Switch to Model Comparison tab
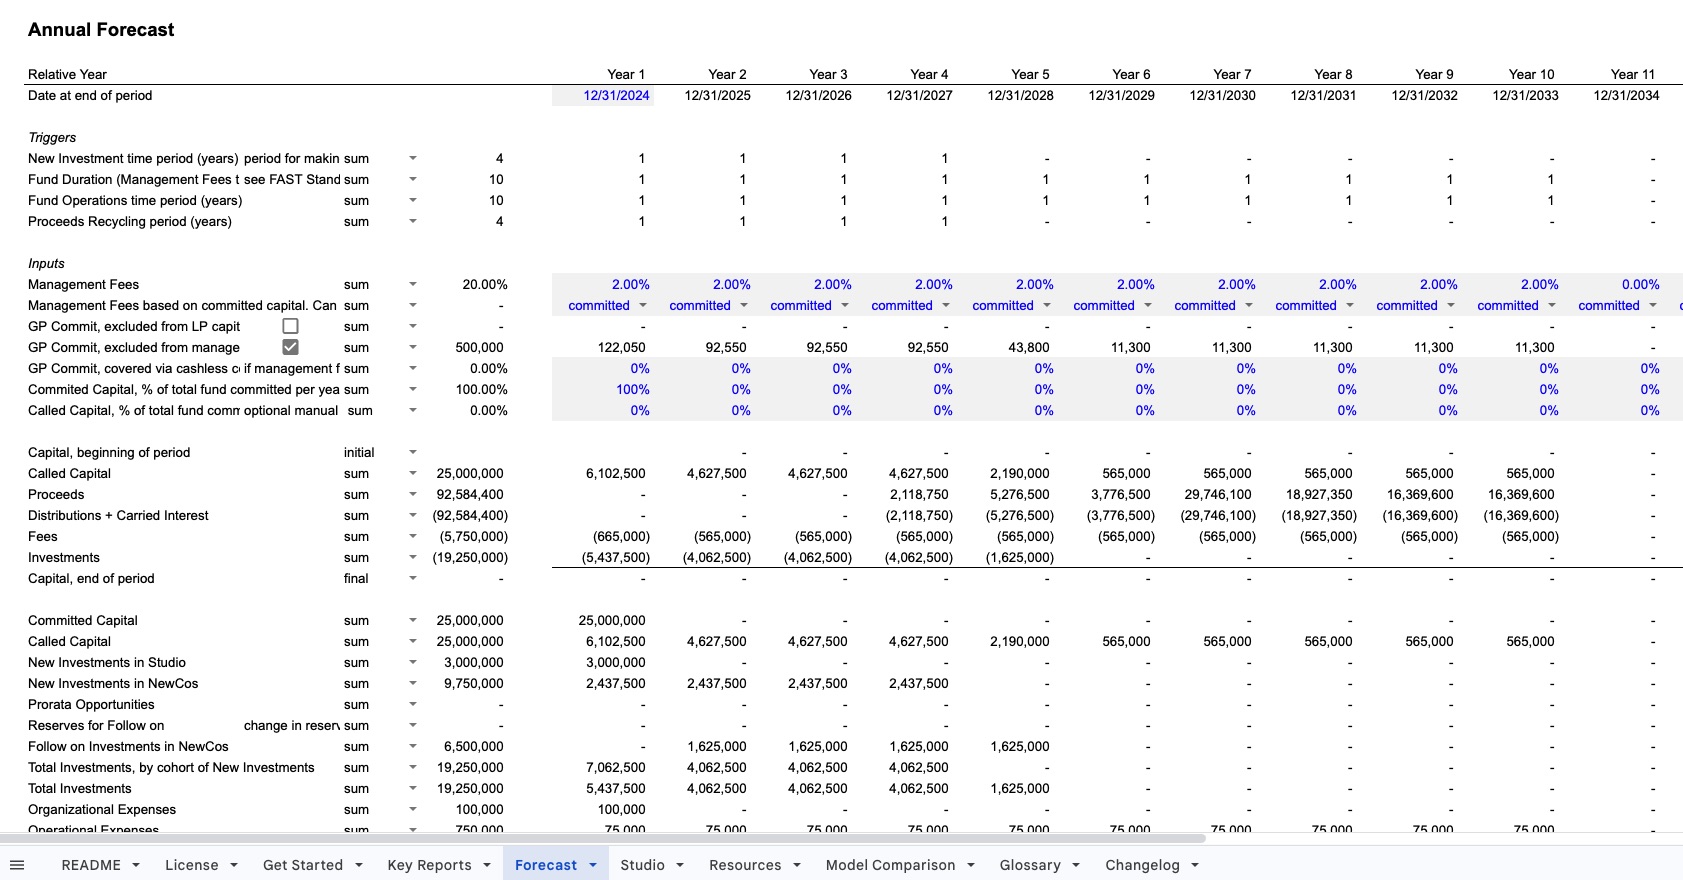 [890, 865]
